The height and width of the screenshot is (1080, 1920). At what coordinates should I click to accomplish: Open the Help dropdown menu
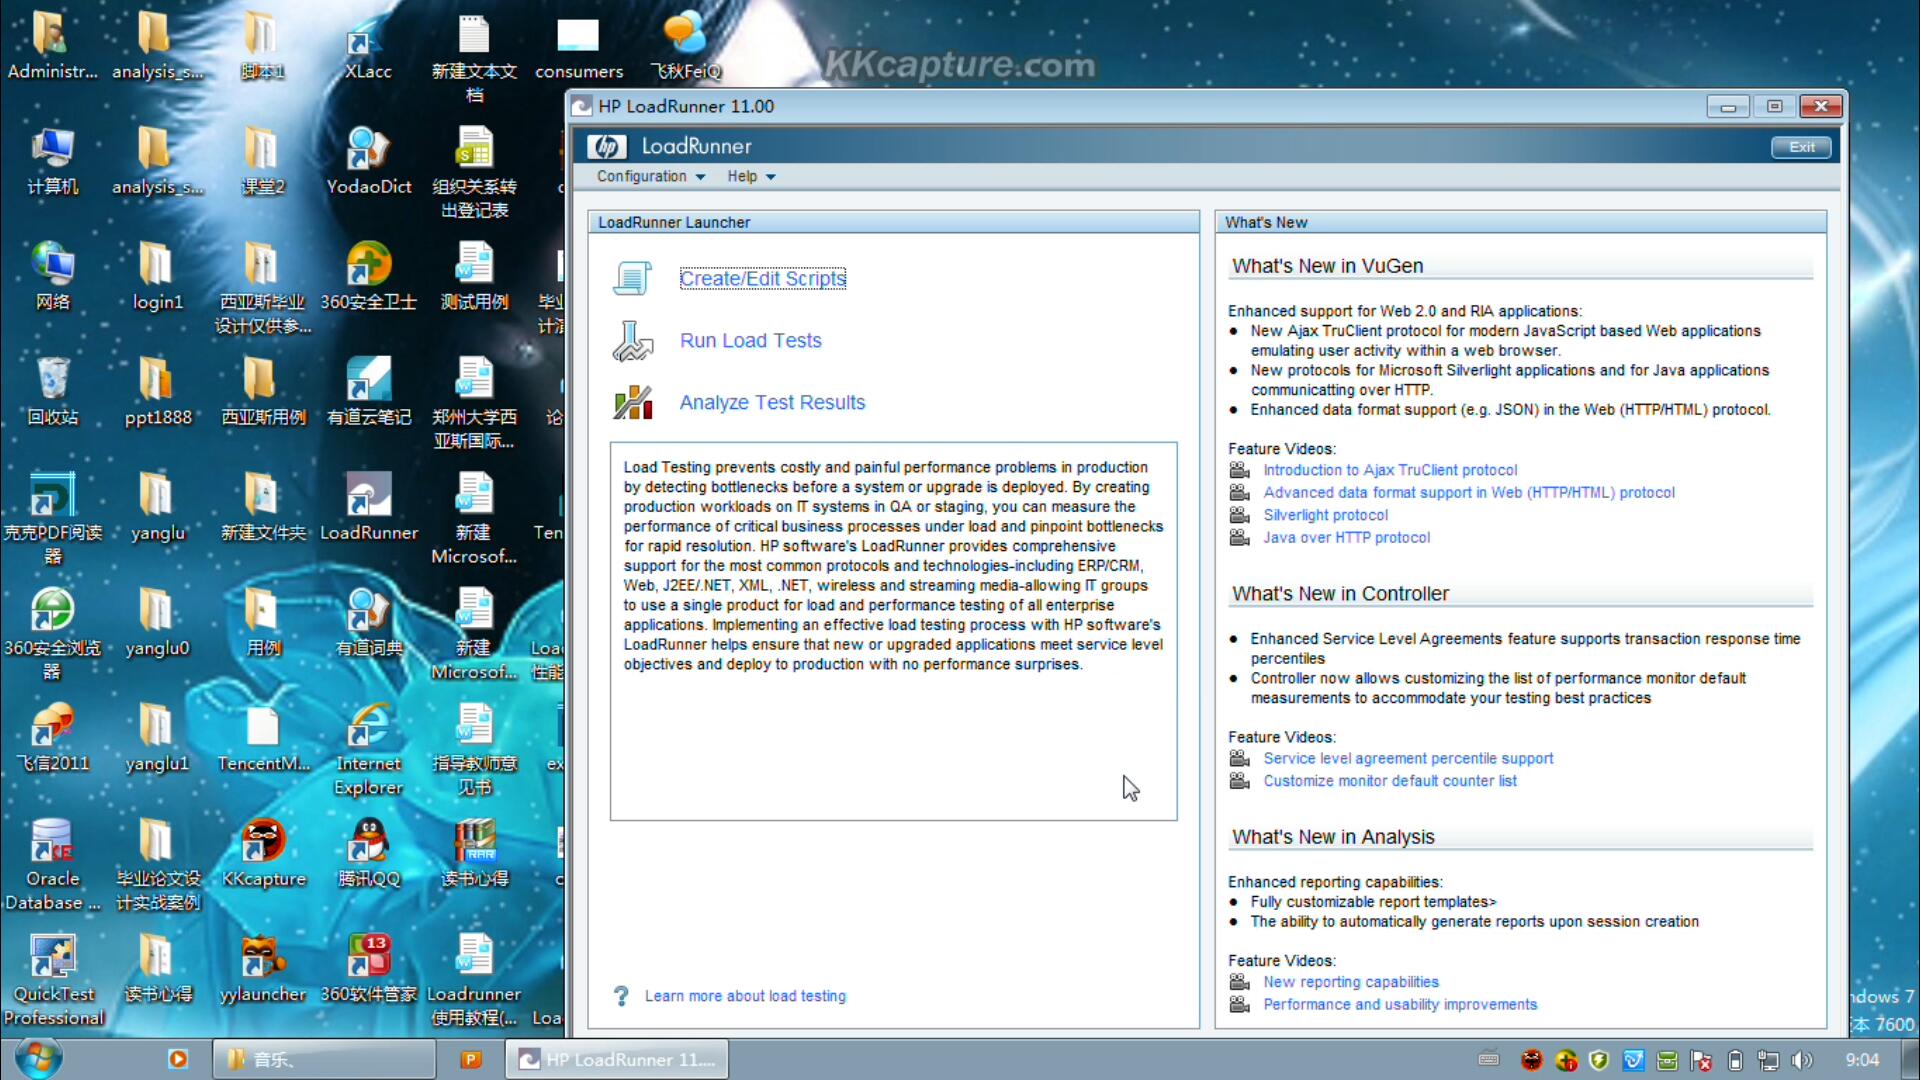click(751, 176)
